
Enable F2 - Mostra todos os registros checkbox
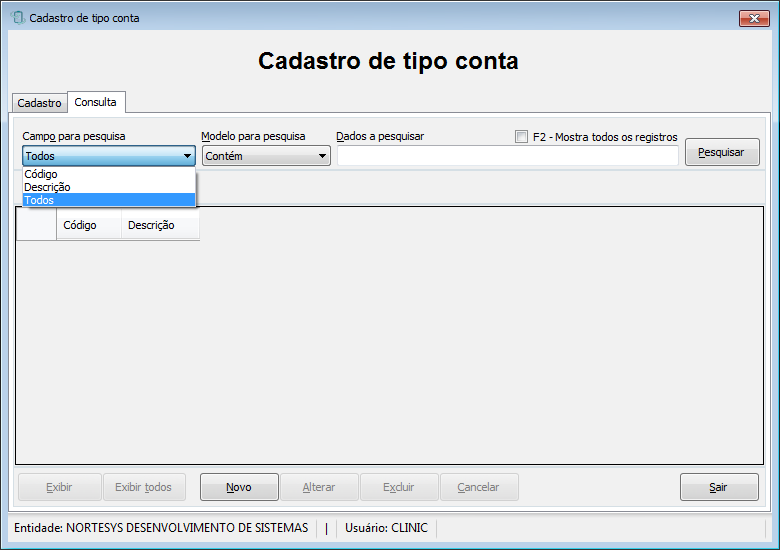(521, 136)
